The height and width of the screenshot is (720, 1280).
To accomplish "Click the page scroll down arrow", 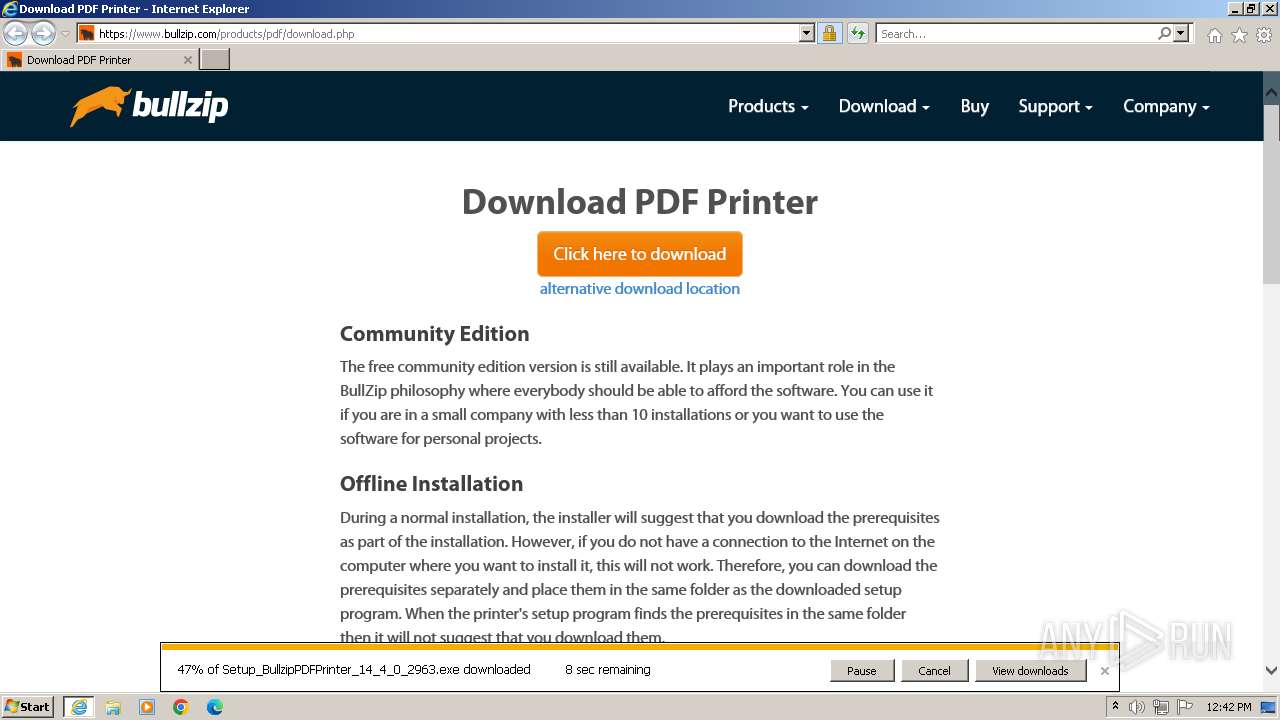I will (1271, 671).
